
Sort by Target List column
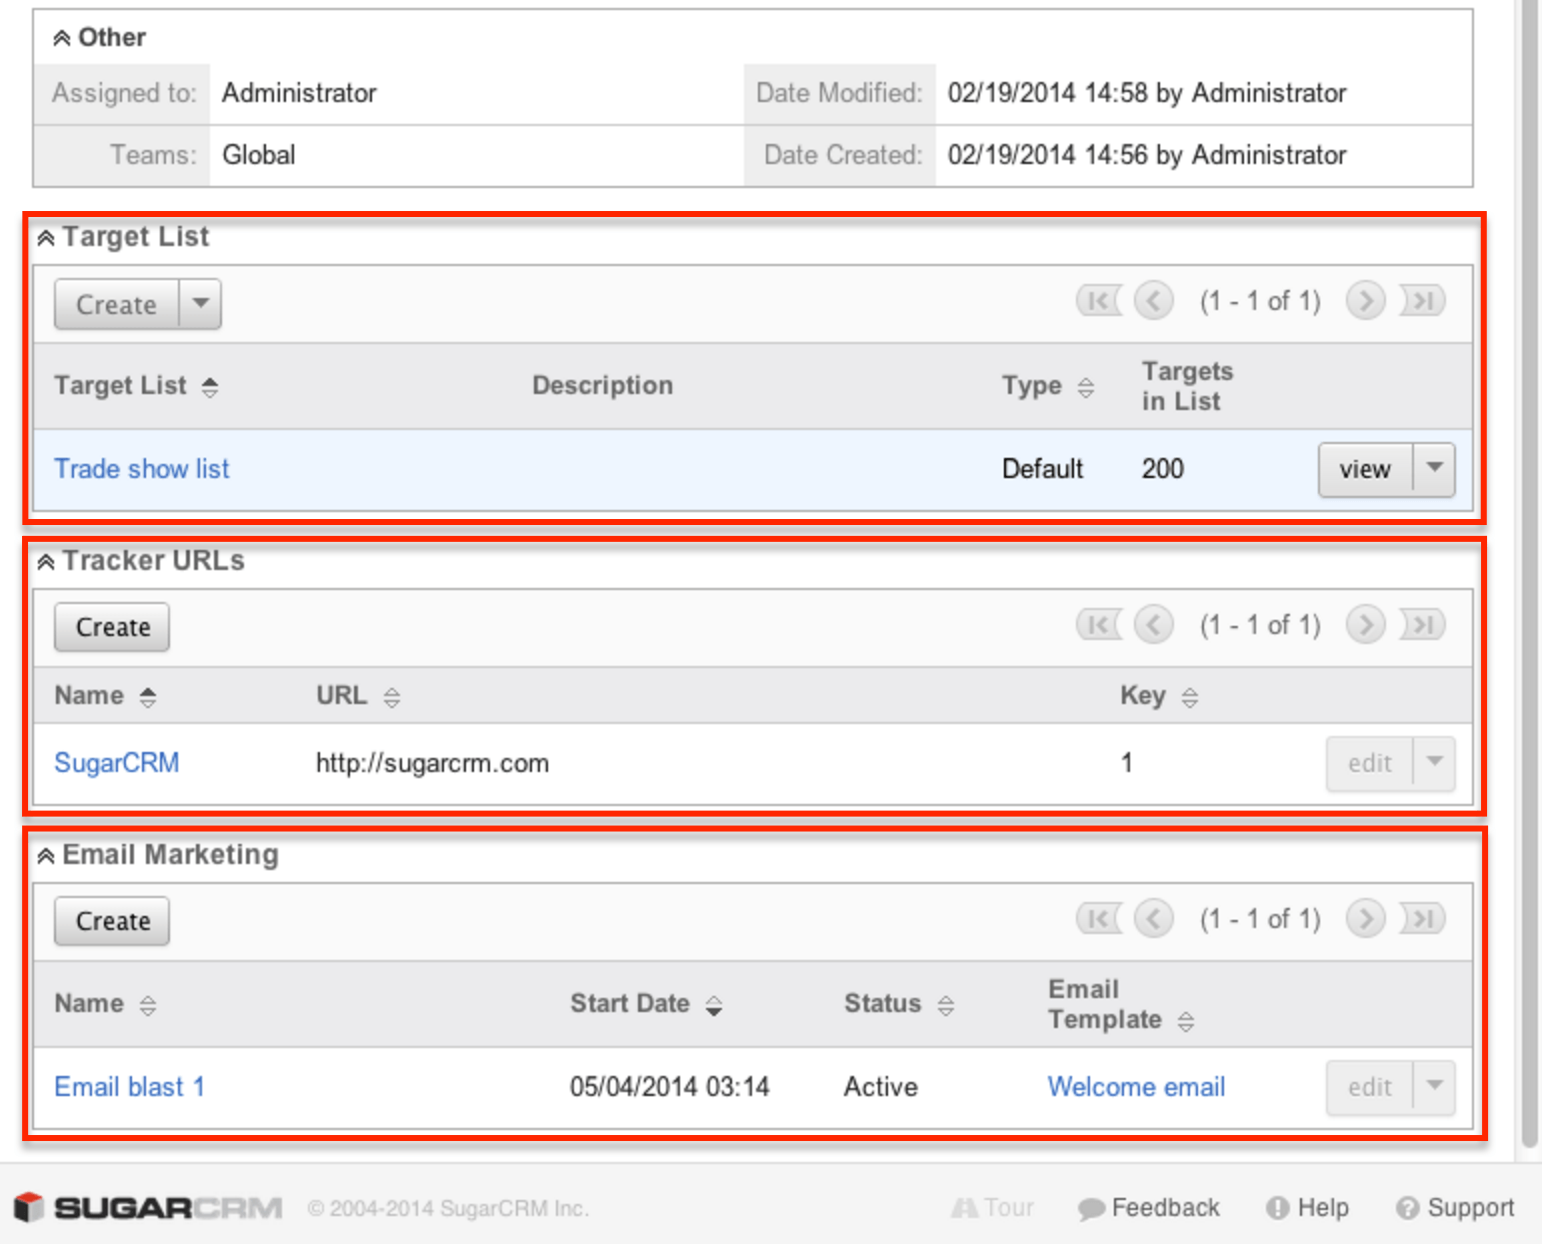[x=136, y=386]
